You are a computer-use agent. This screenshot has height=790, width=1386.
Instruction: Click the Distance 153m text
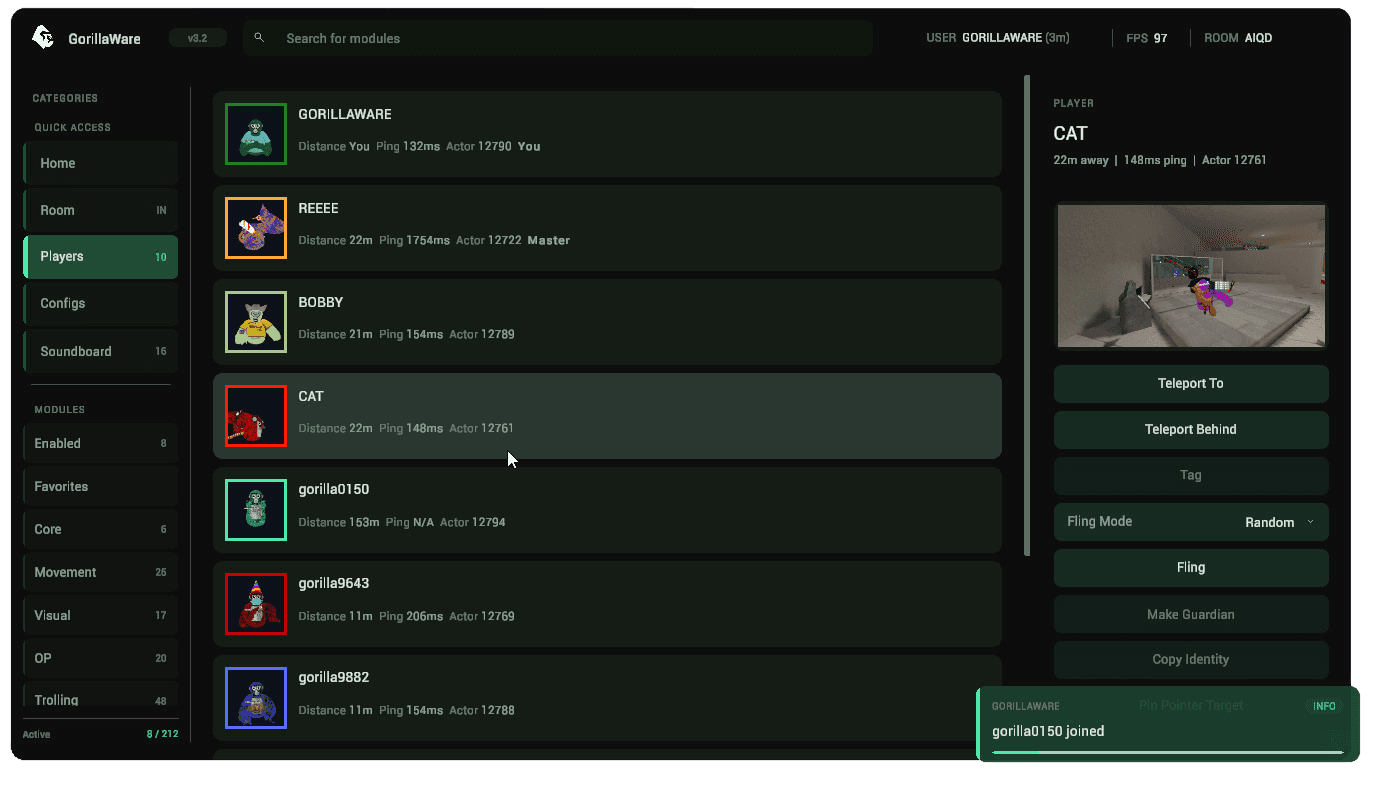tap(339, 522)
